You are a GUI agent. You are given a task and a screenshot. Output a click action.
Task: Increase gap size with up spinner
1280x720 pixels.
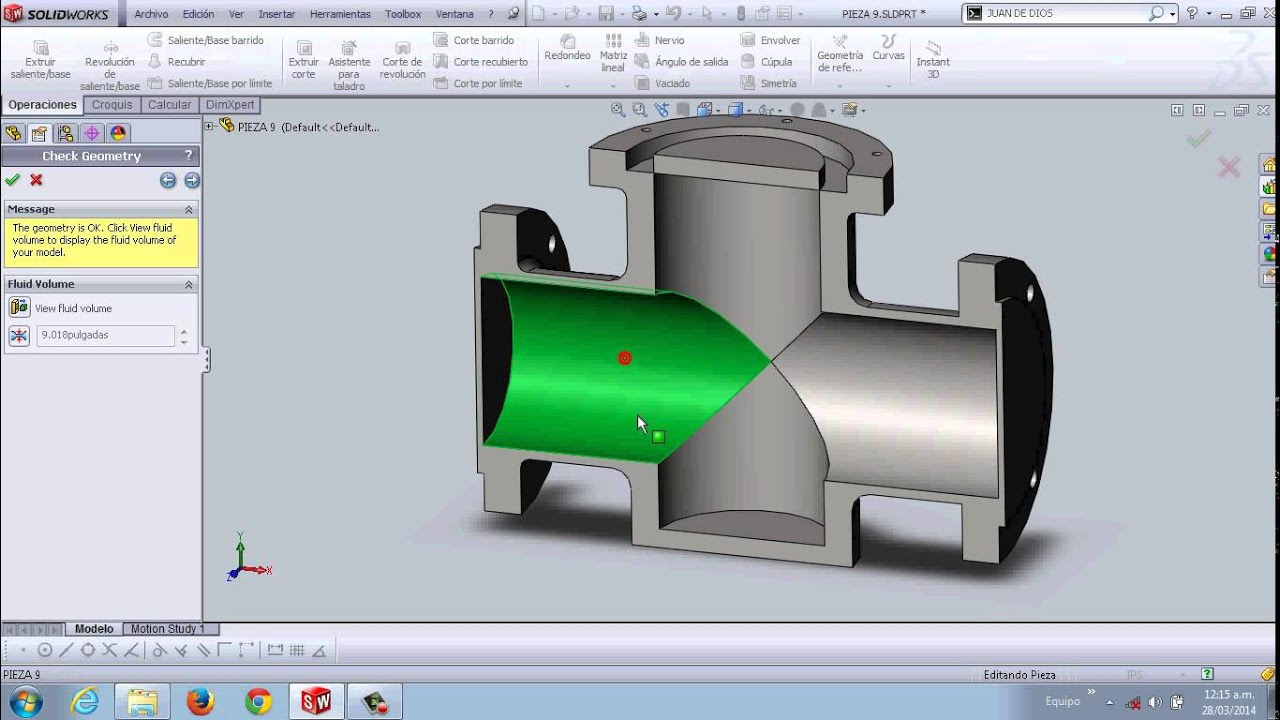pos(183,331)
